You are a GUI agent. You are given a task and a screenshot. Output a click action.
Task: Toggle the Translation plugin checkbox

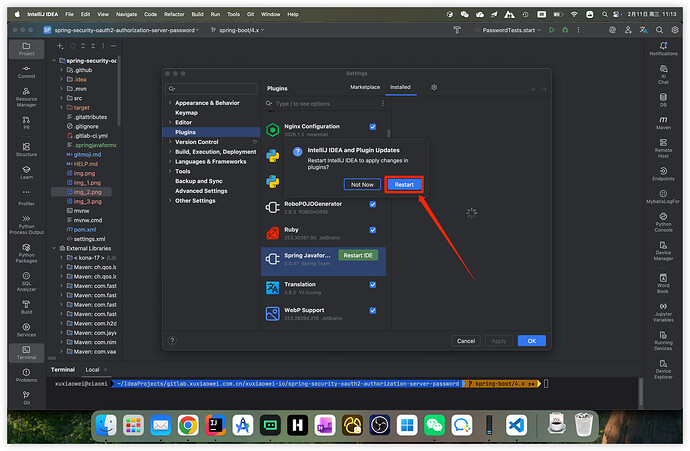372,285
